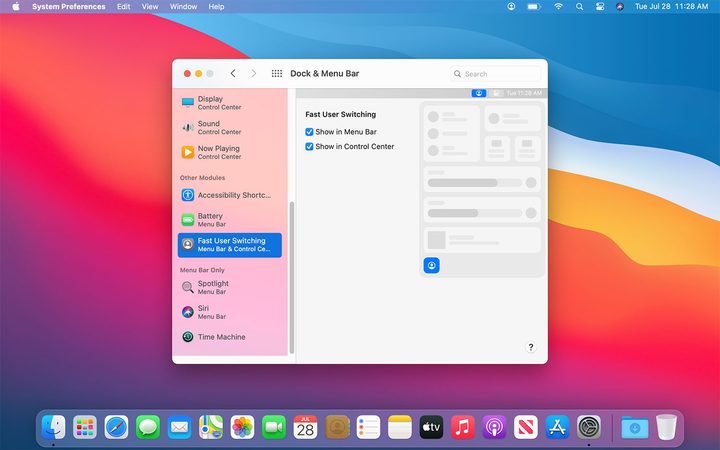
Task: Select Accessibility Shortcuts in the sidebar
Action: (230, 195)
